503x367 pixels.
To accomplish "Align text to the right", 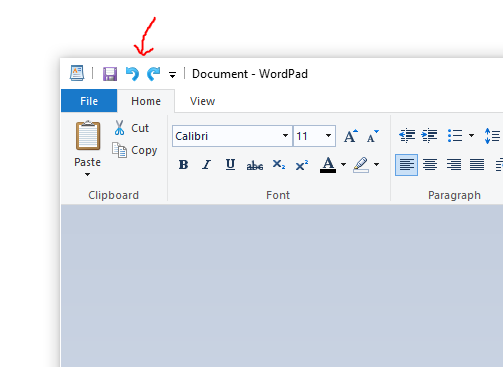I will 454,165.
